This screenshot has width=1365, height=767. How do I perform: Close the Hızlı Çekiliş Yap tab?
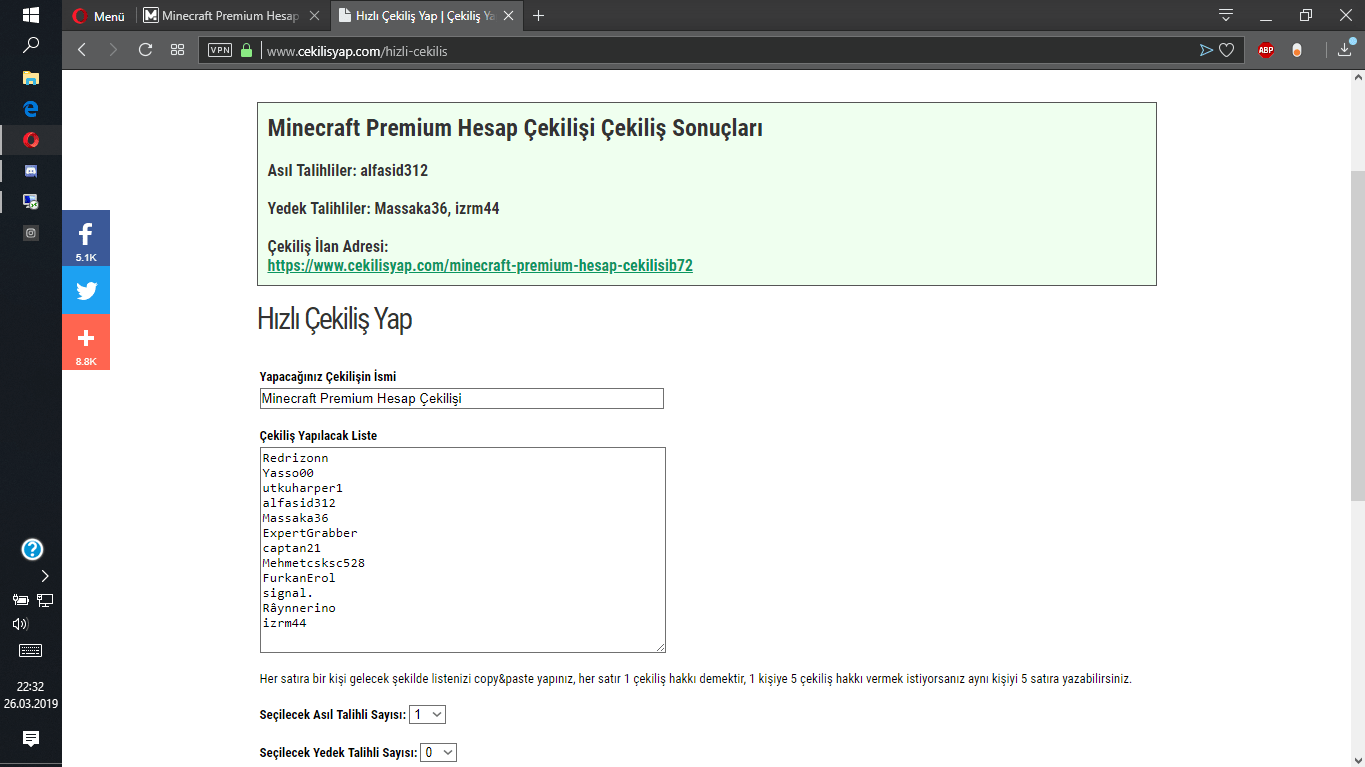coord(507,16)
